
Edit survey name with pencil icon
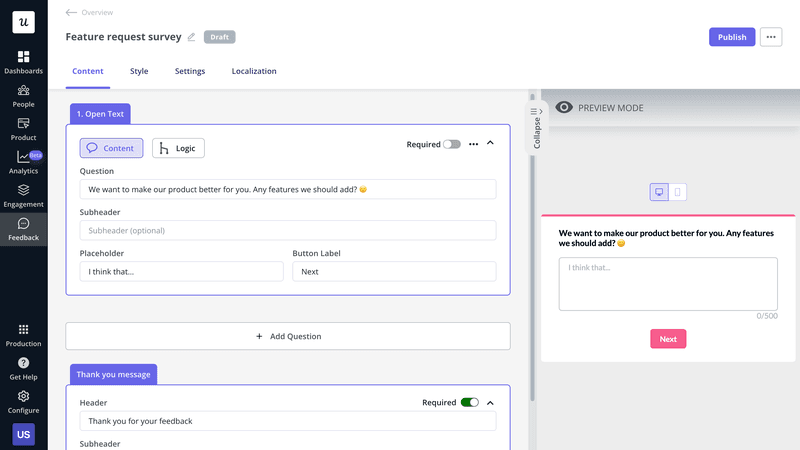(191, 37)
